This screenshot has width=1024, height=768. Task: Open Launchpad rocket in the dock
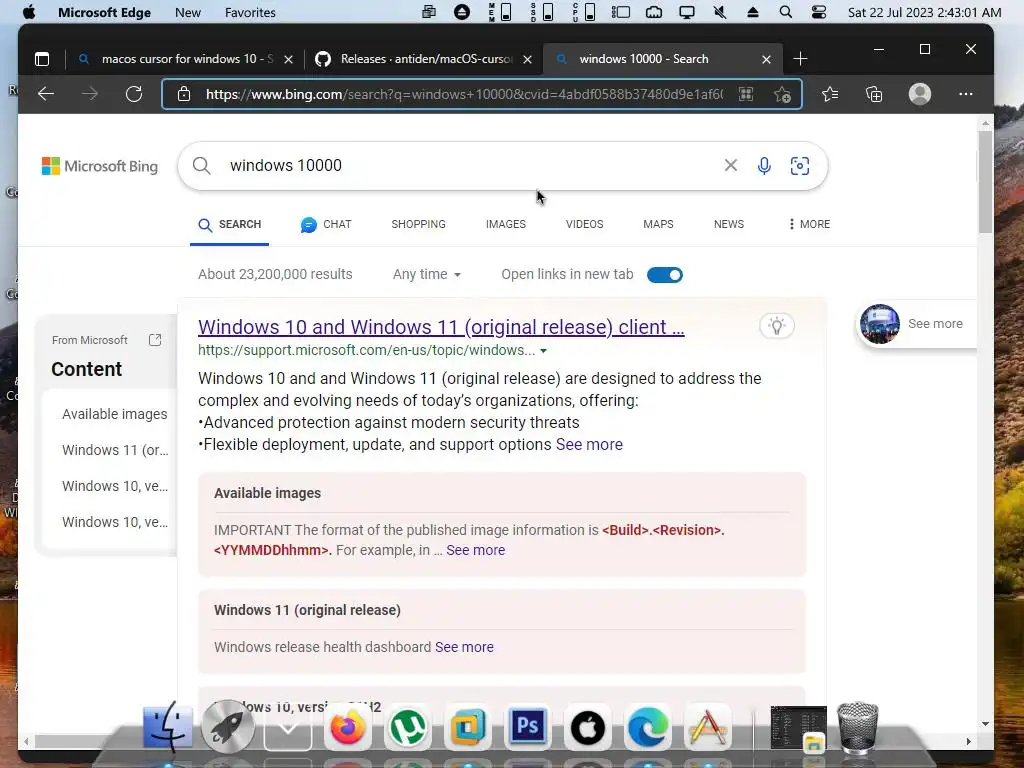tap(227, 727)
